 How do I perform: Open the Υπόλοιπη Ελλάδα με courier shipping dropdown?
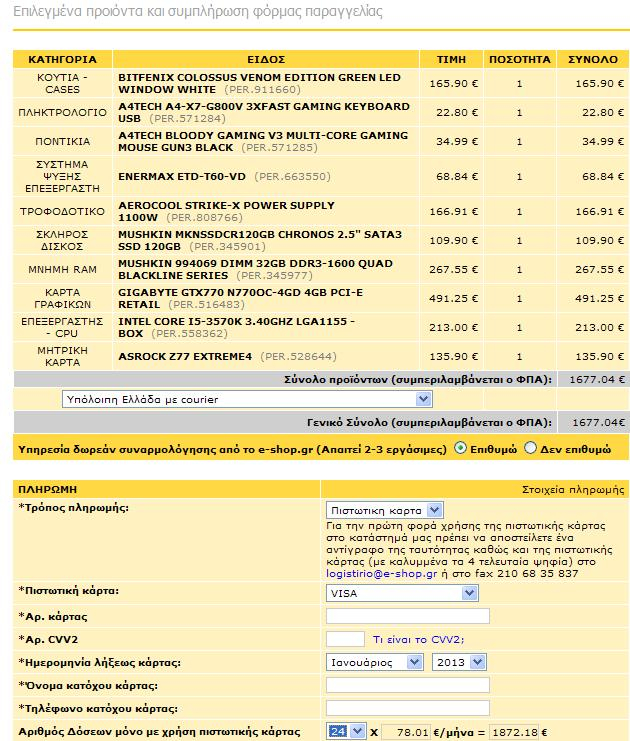click(x=247, y=399)
